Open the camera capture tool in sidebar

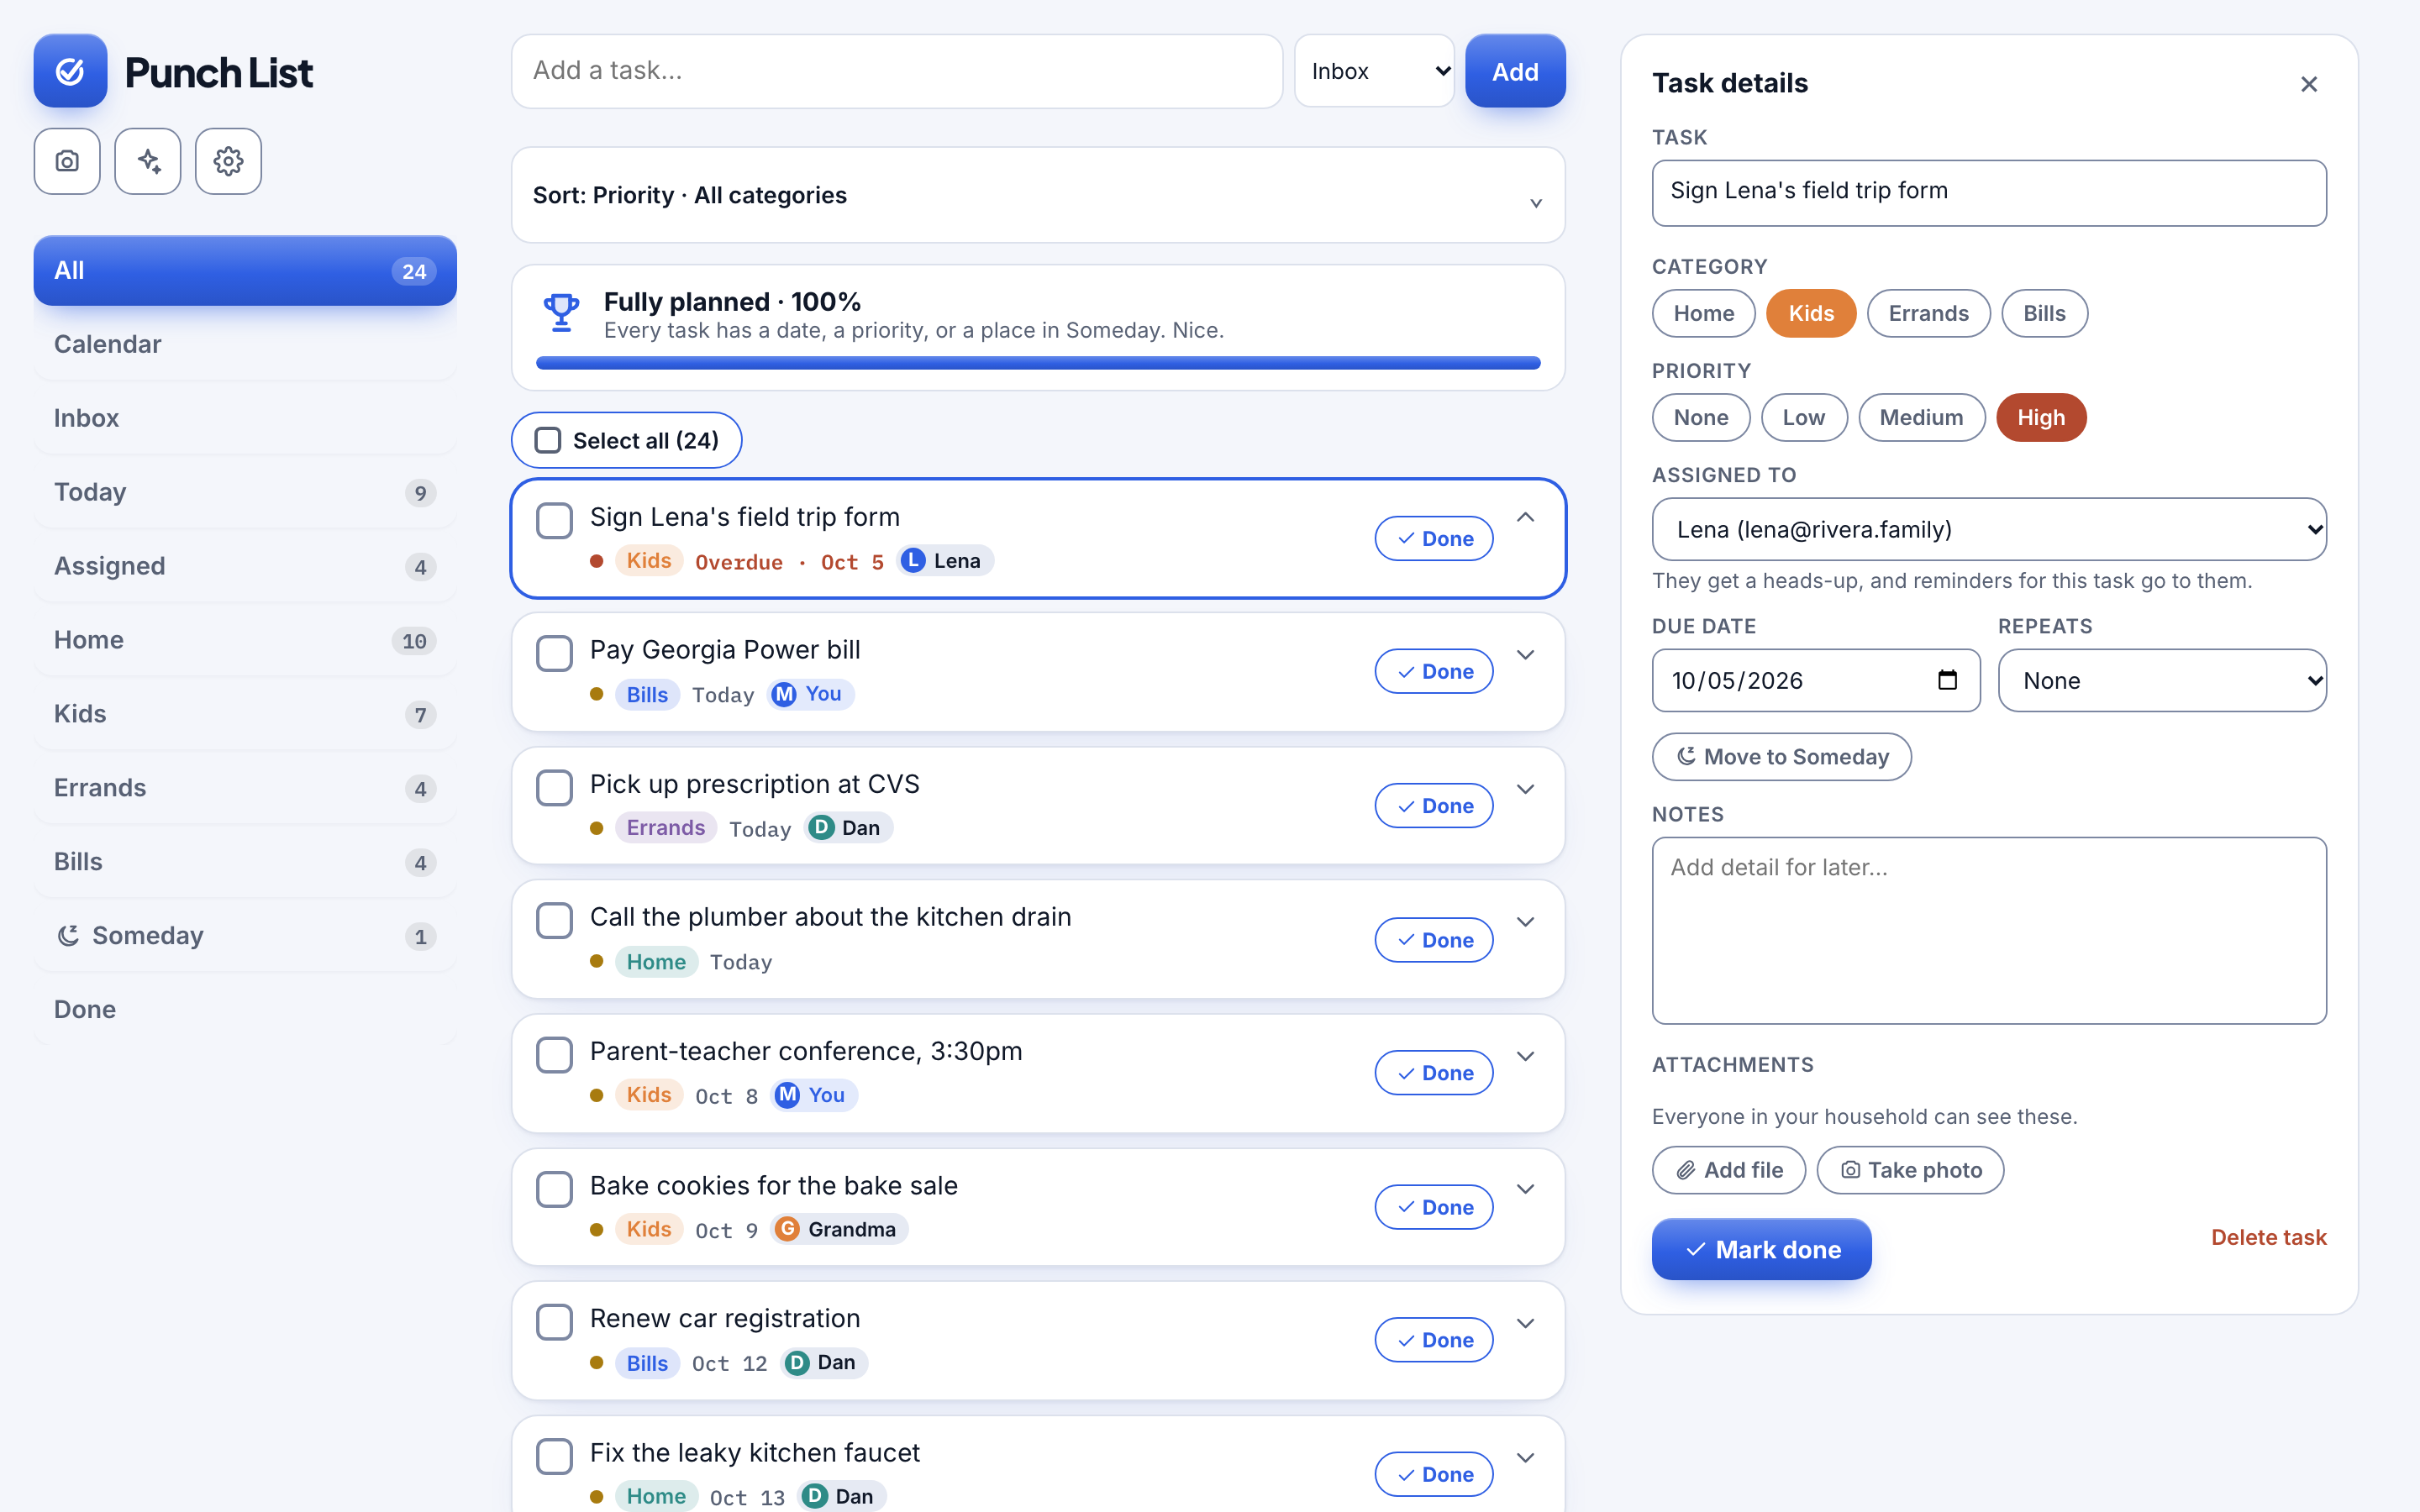click(x=67, y=161)
